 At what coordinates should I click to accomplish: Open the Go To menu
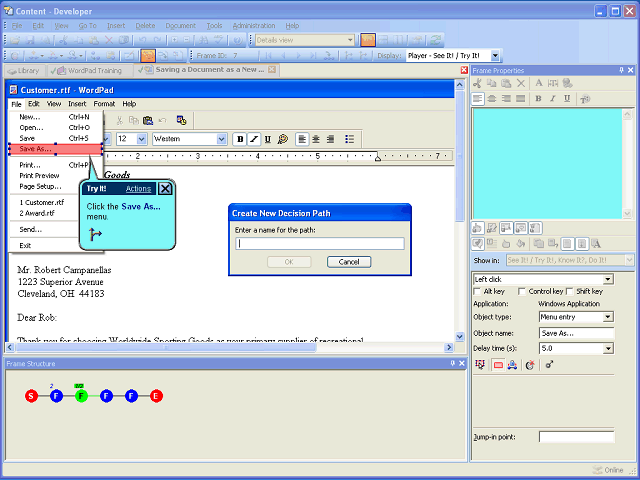(x=87, y=26)
